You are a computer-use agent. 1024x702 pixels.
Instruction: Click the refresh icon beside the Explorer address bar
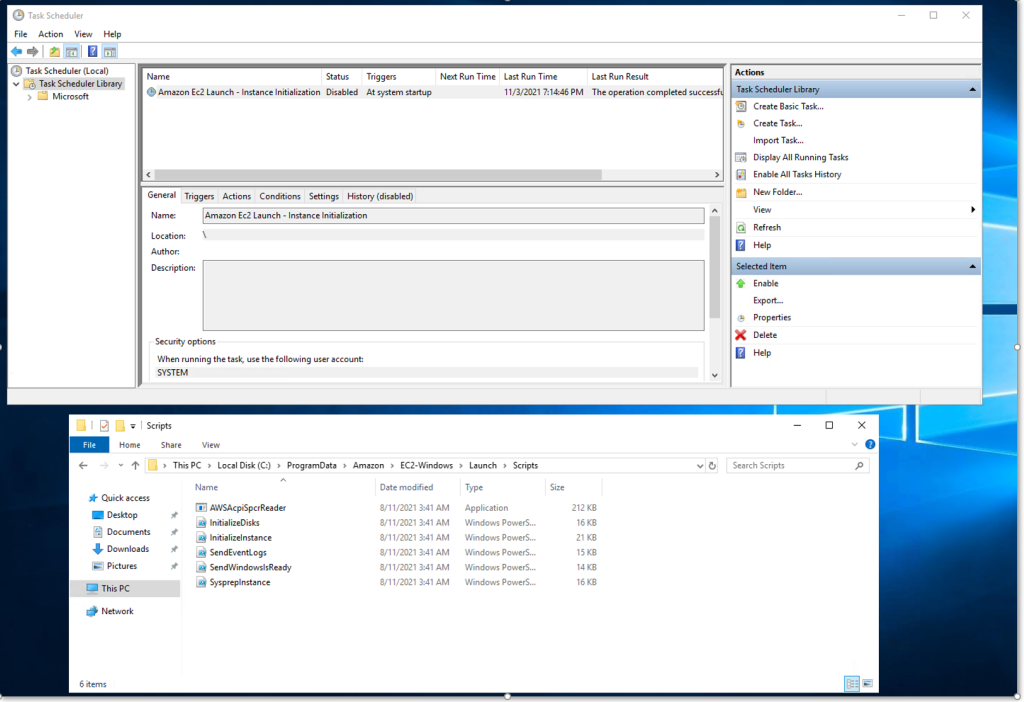point(710,465)
